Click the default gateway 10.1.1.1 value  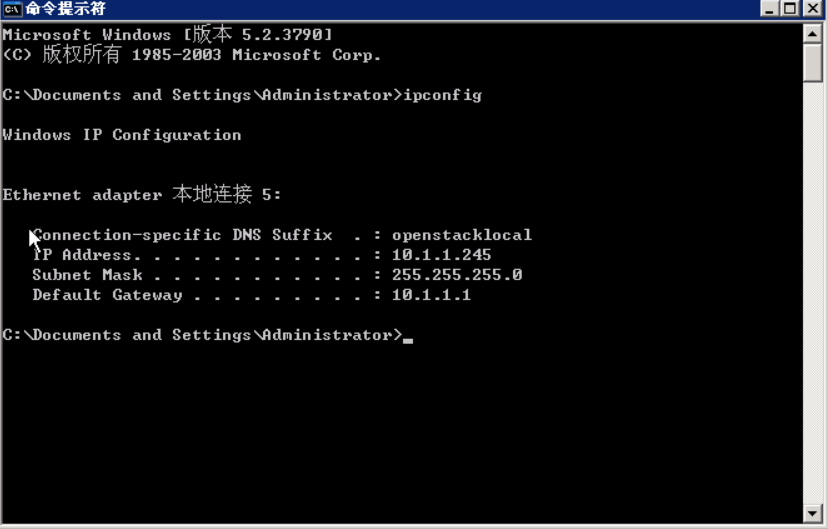tap(431, 295)
